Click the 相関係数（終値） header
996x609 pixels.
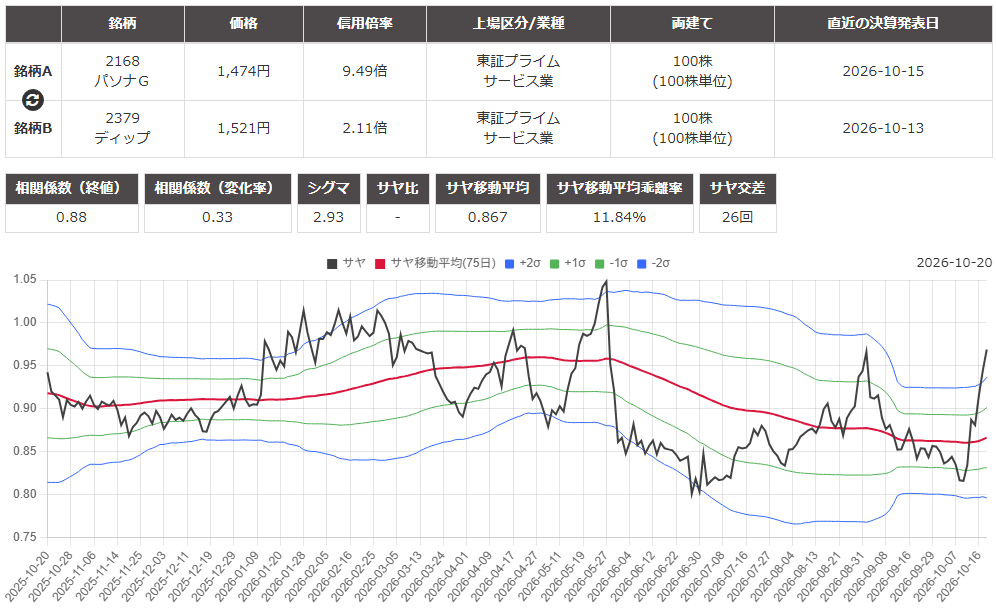(x=72, y=189)
